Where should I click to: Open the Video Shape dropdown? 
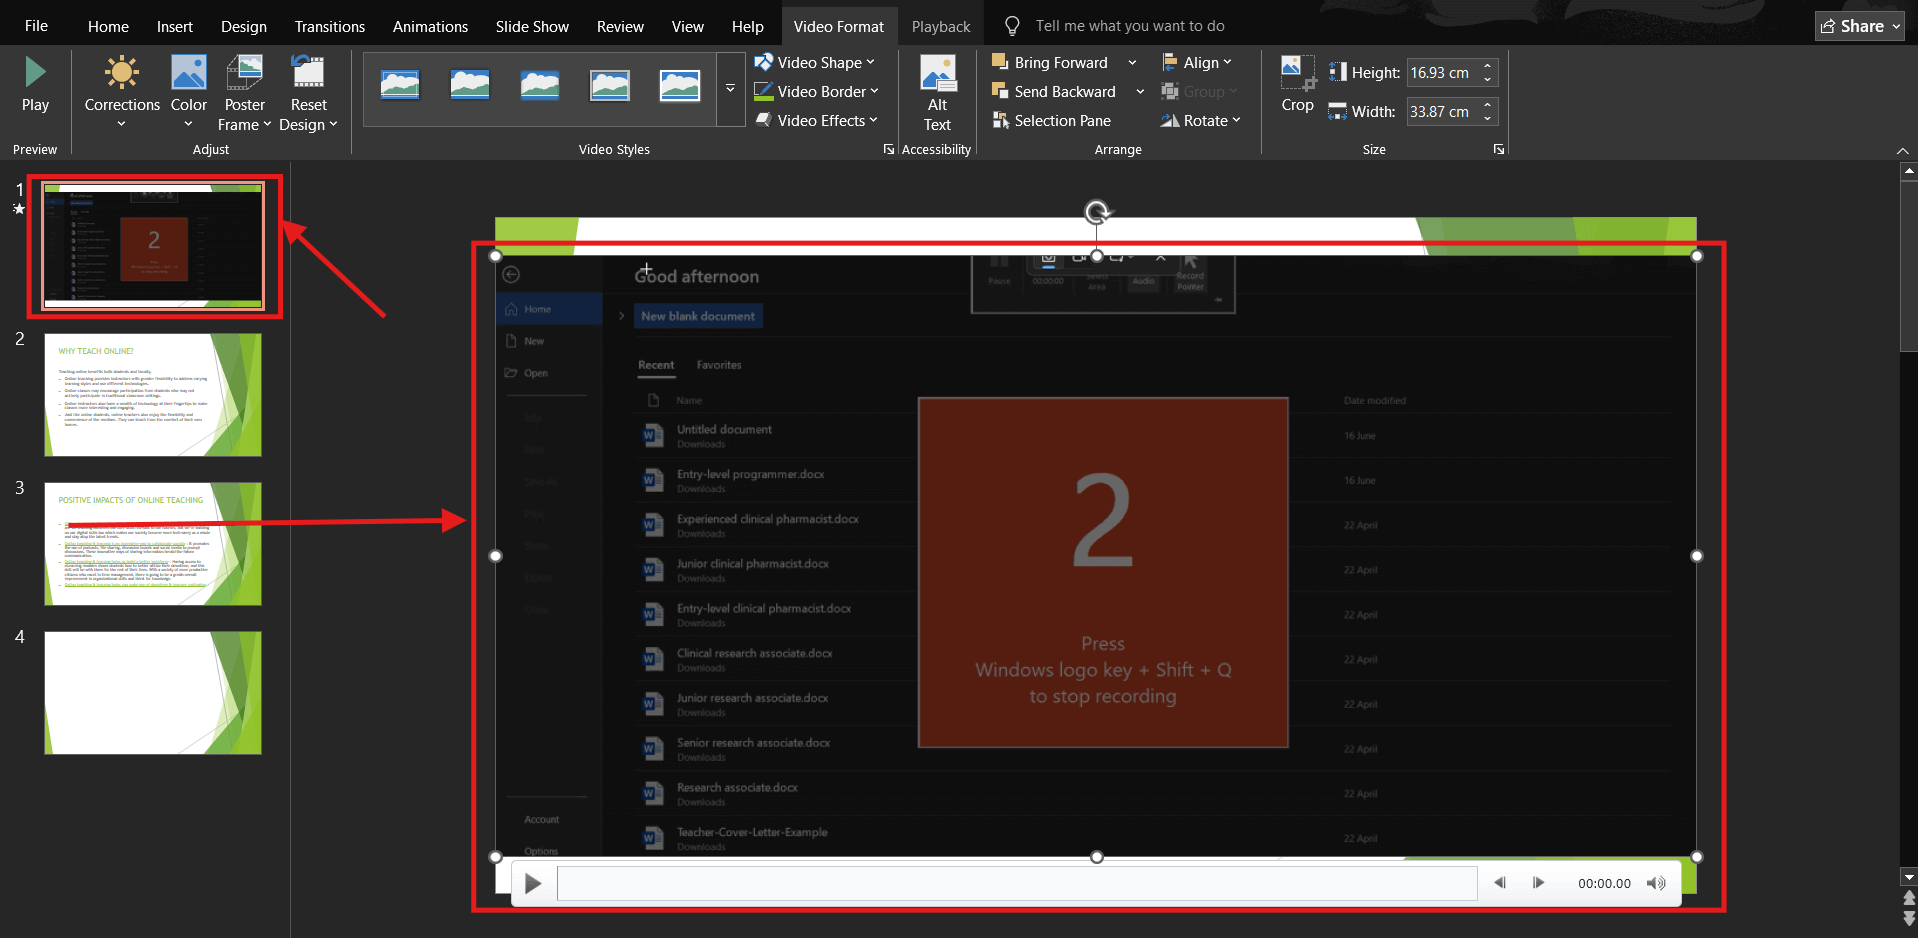(x=816, y=61)
